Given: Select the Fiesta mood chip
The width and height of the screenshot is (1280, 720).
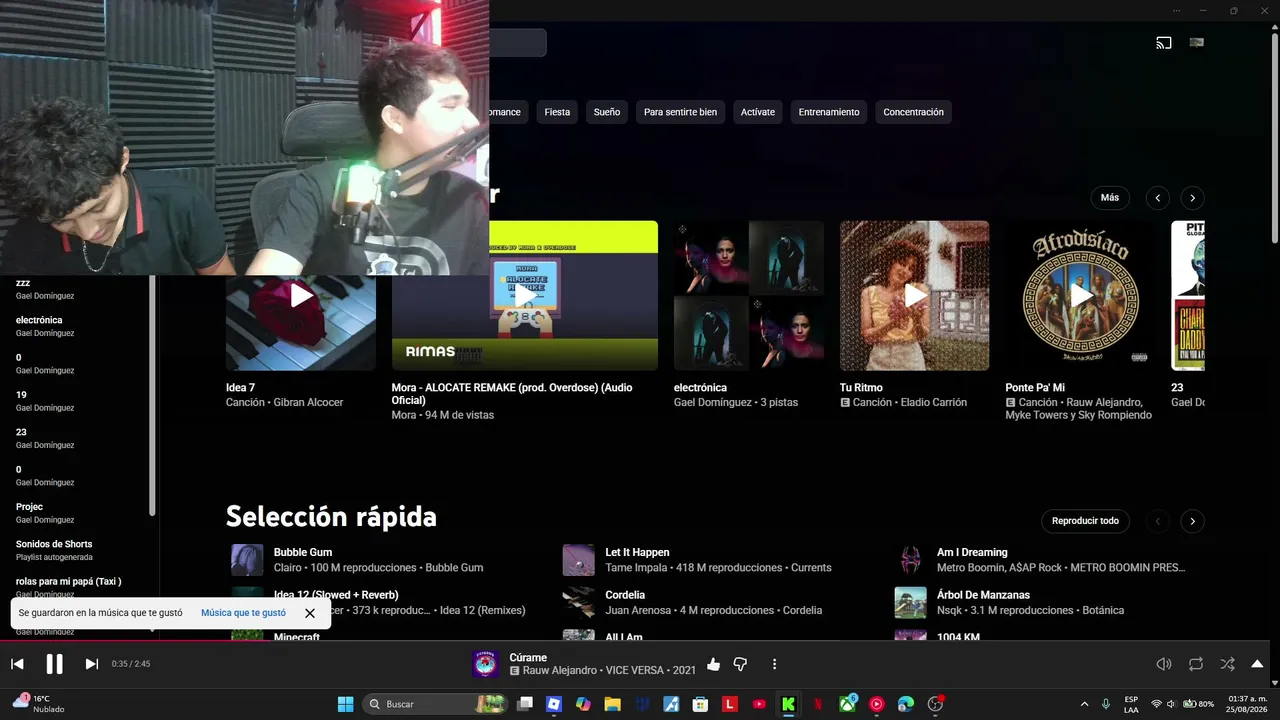Looking at the screenshot, I should (x=557, y=112).
